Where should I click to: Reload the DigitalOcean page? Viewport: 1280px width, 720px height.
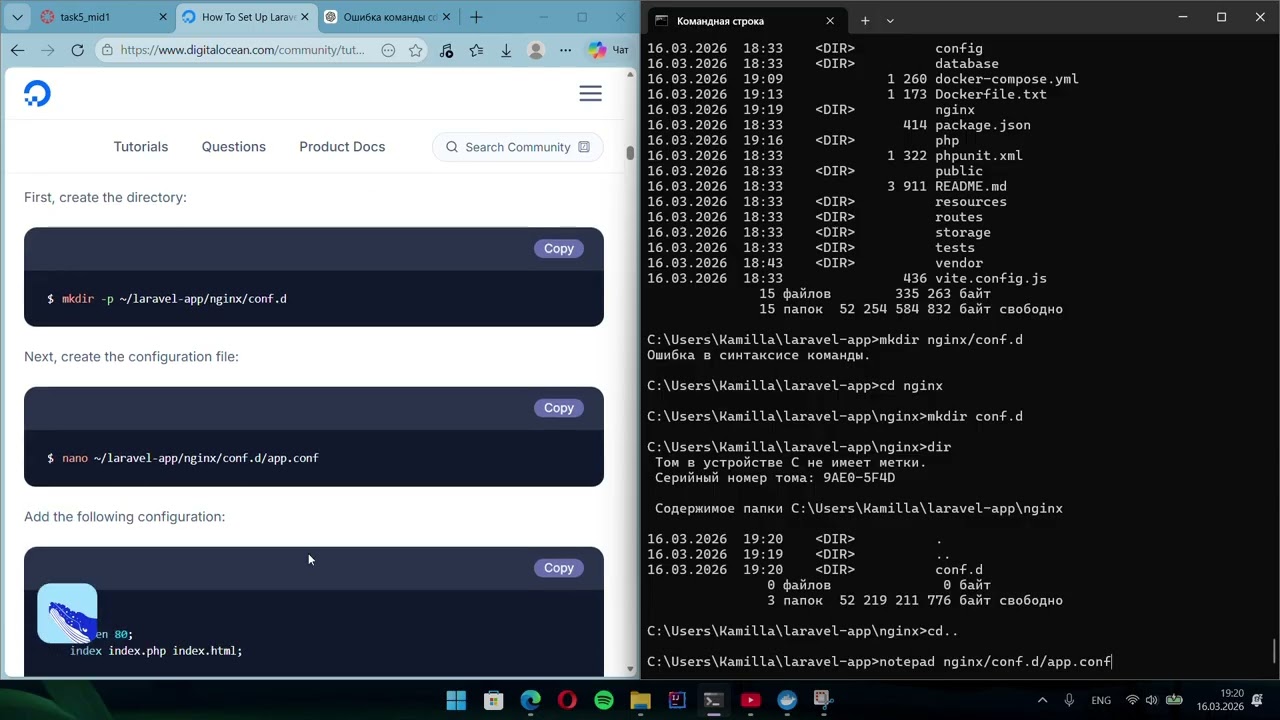(x=77, y=50)
